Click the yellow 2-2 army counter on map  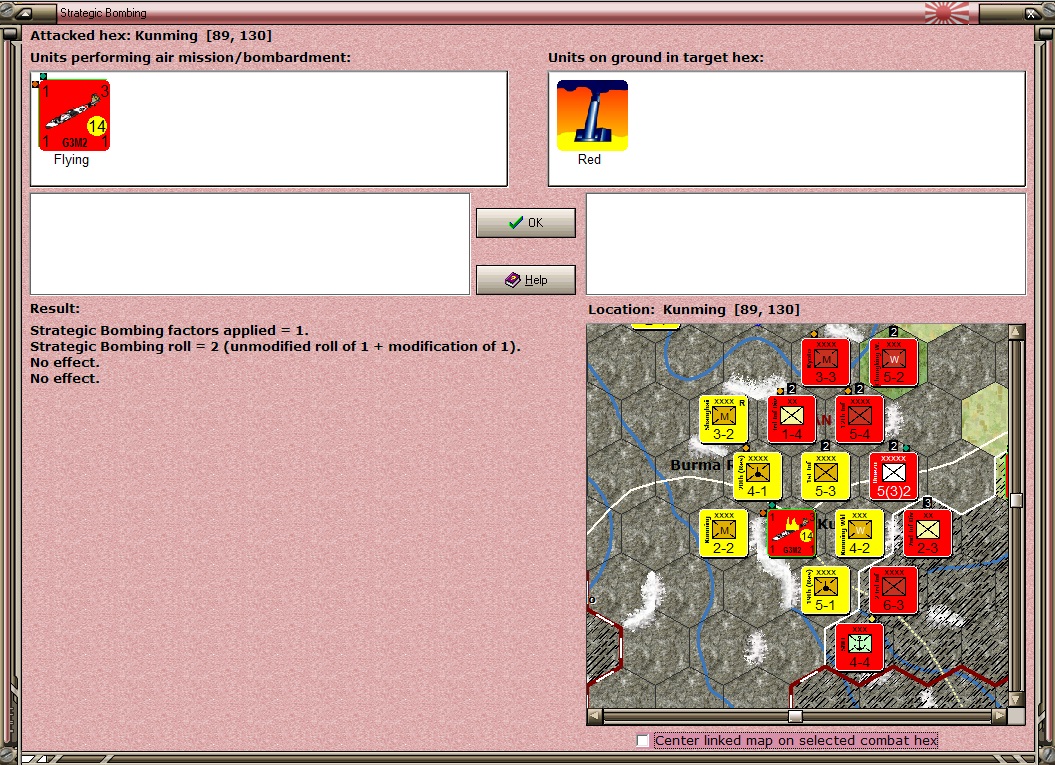(x=723, y=534)
